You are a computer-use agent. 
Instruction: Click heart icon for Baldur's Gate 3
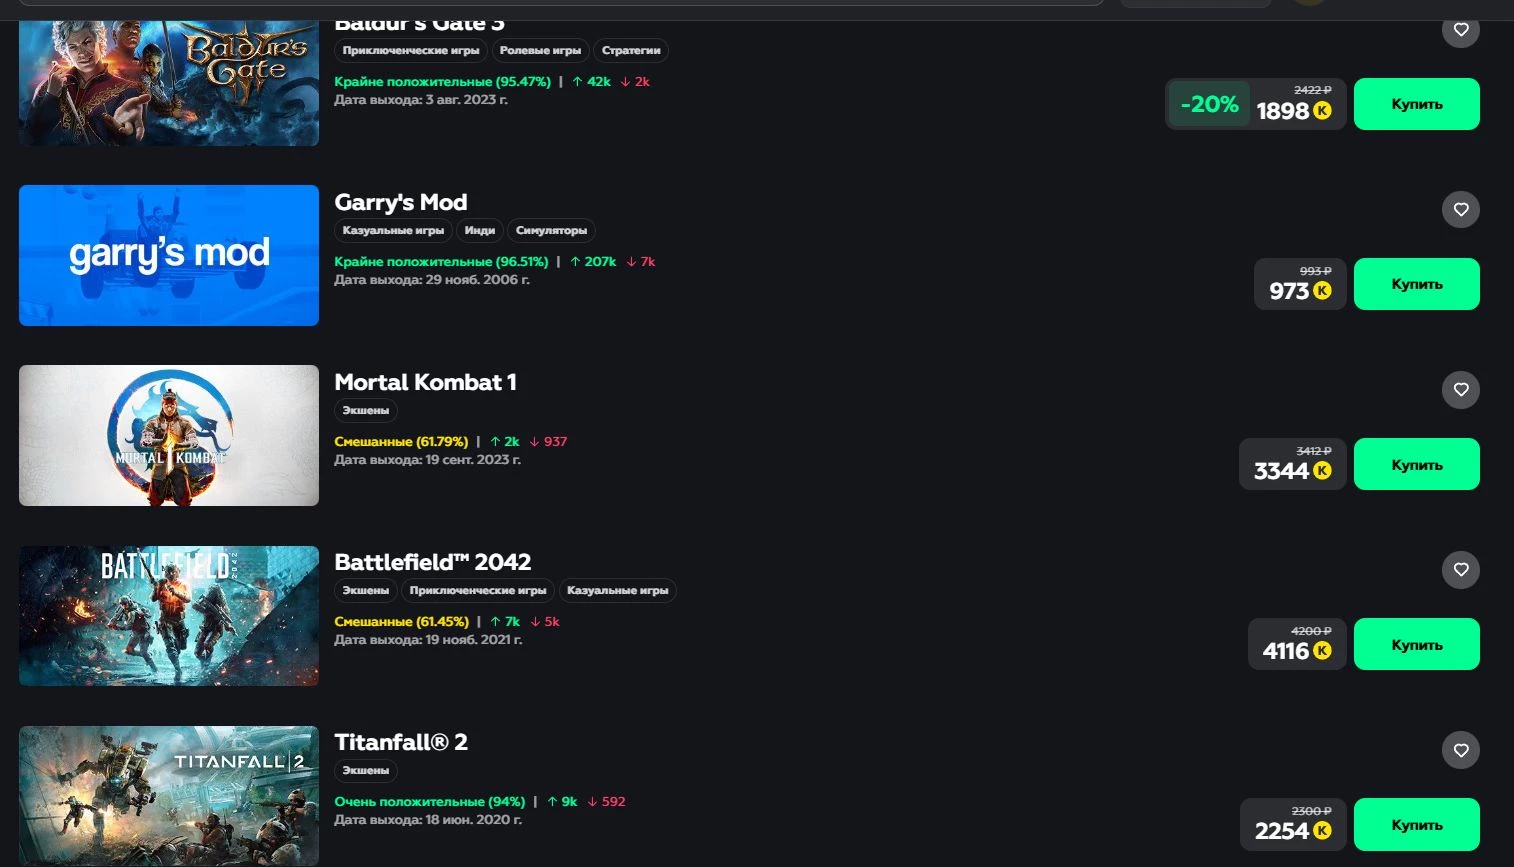click(1460, 30)
